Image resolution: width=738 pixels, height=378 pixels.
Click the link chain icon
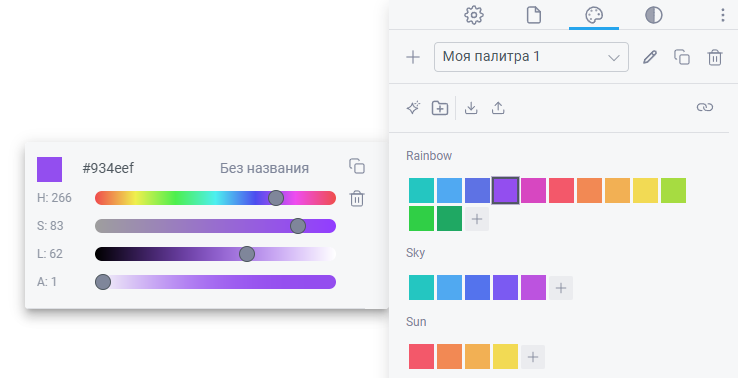click(705, 107)
